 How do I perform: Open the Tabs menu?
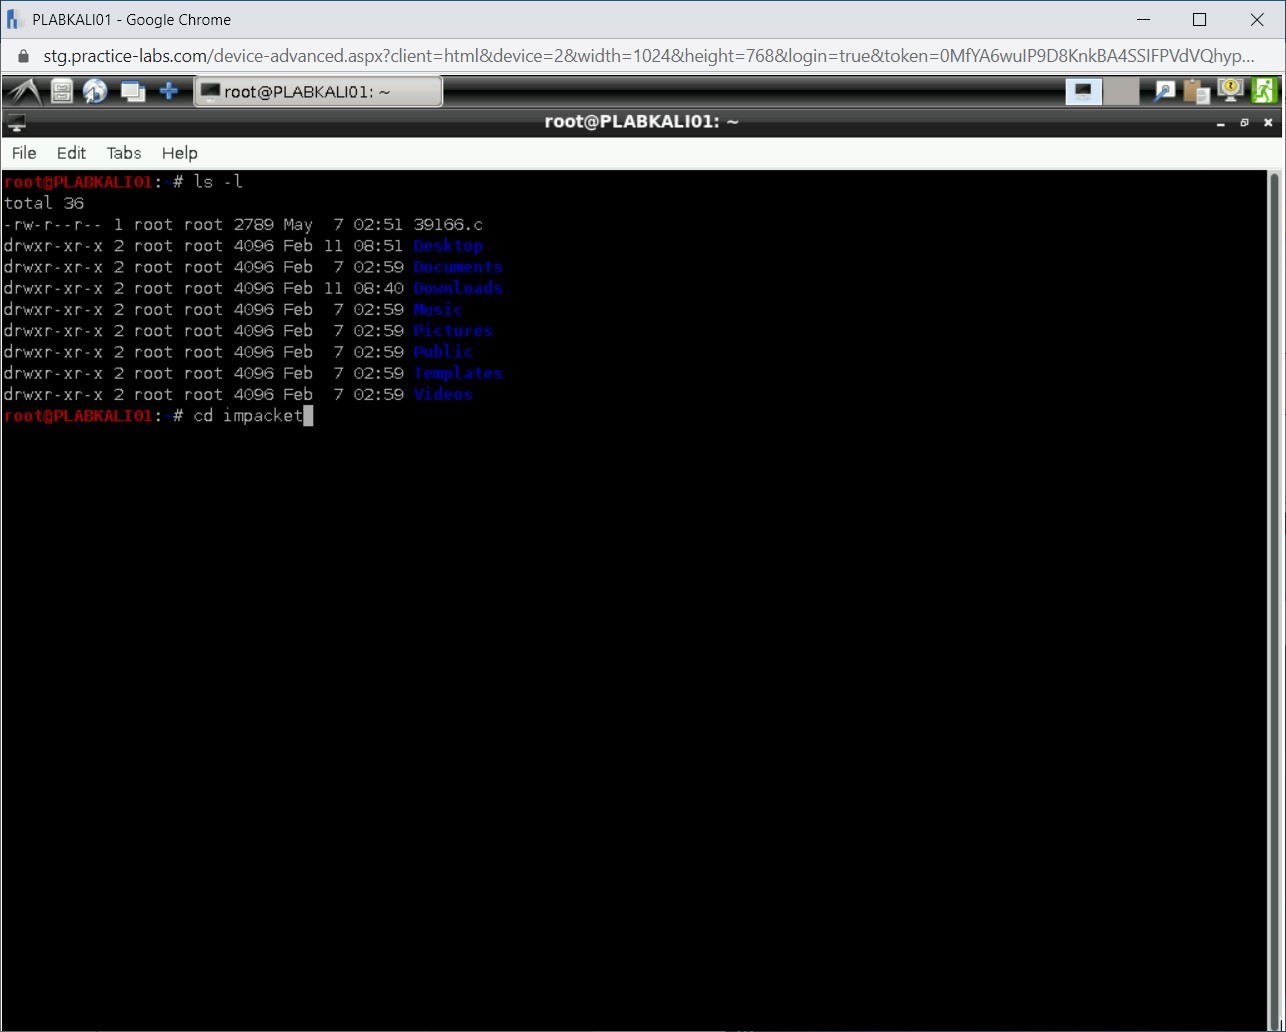[124, 153]
